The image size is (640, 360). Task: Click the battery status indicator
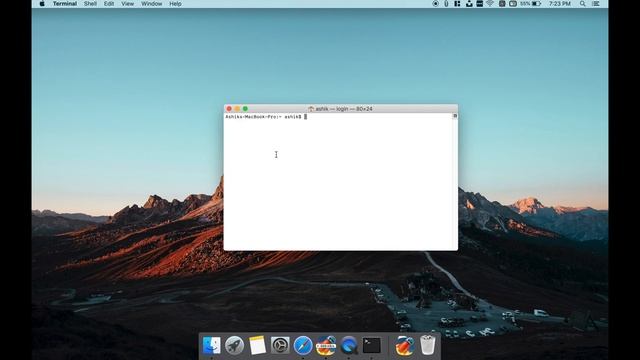531,4
